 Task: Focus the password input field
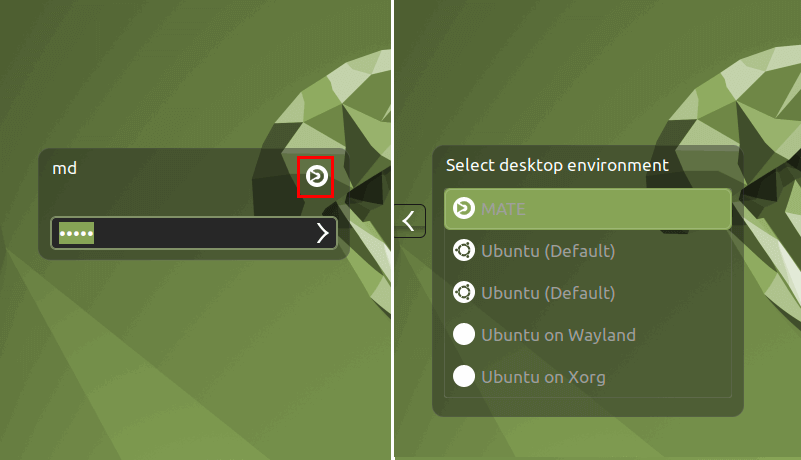click(x=194, y=233)
